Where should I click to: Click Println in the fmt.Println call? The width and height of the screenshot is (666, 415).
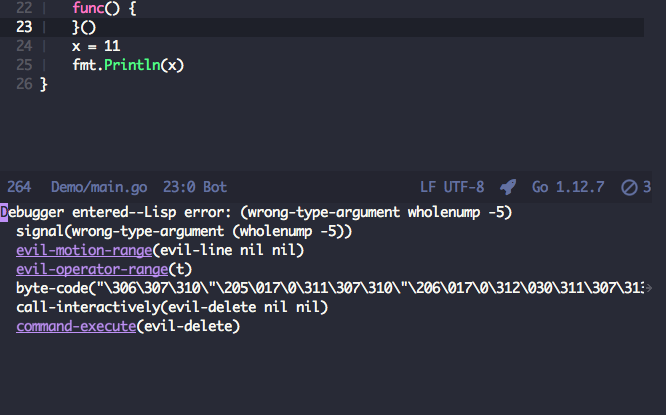[132, 65]
